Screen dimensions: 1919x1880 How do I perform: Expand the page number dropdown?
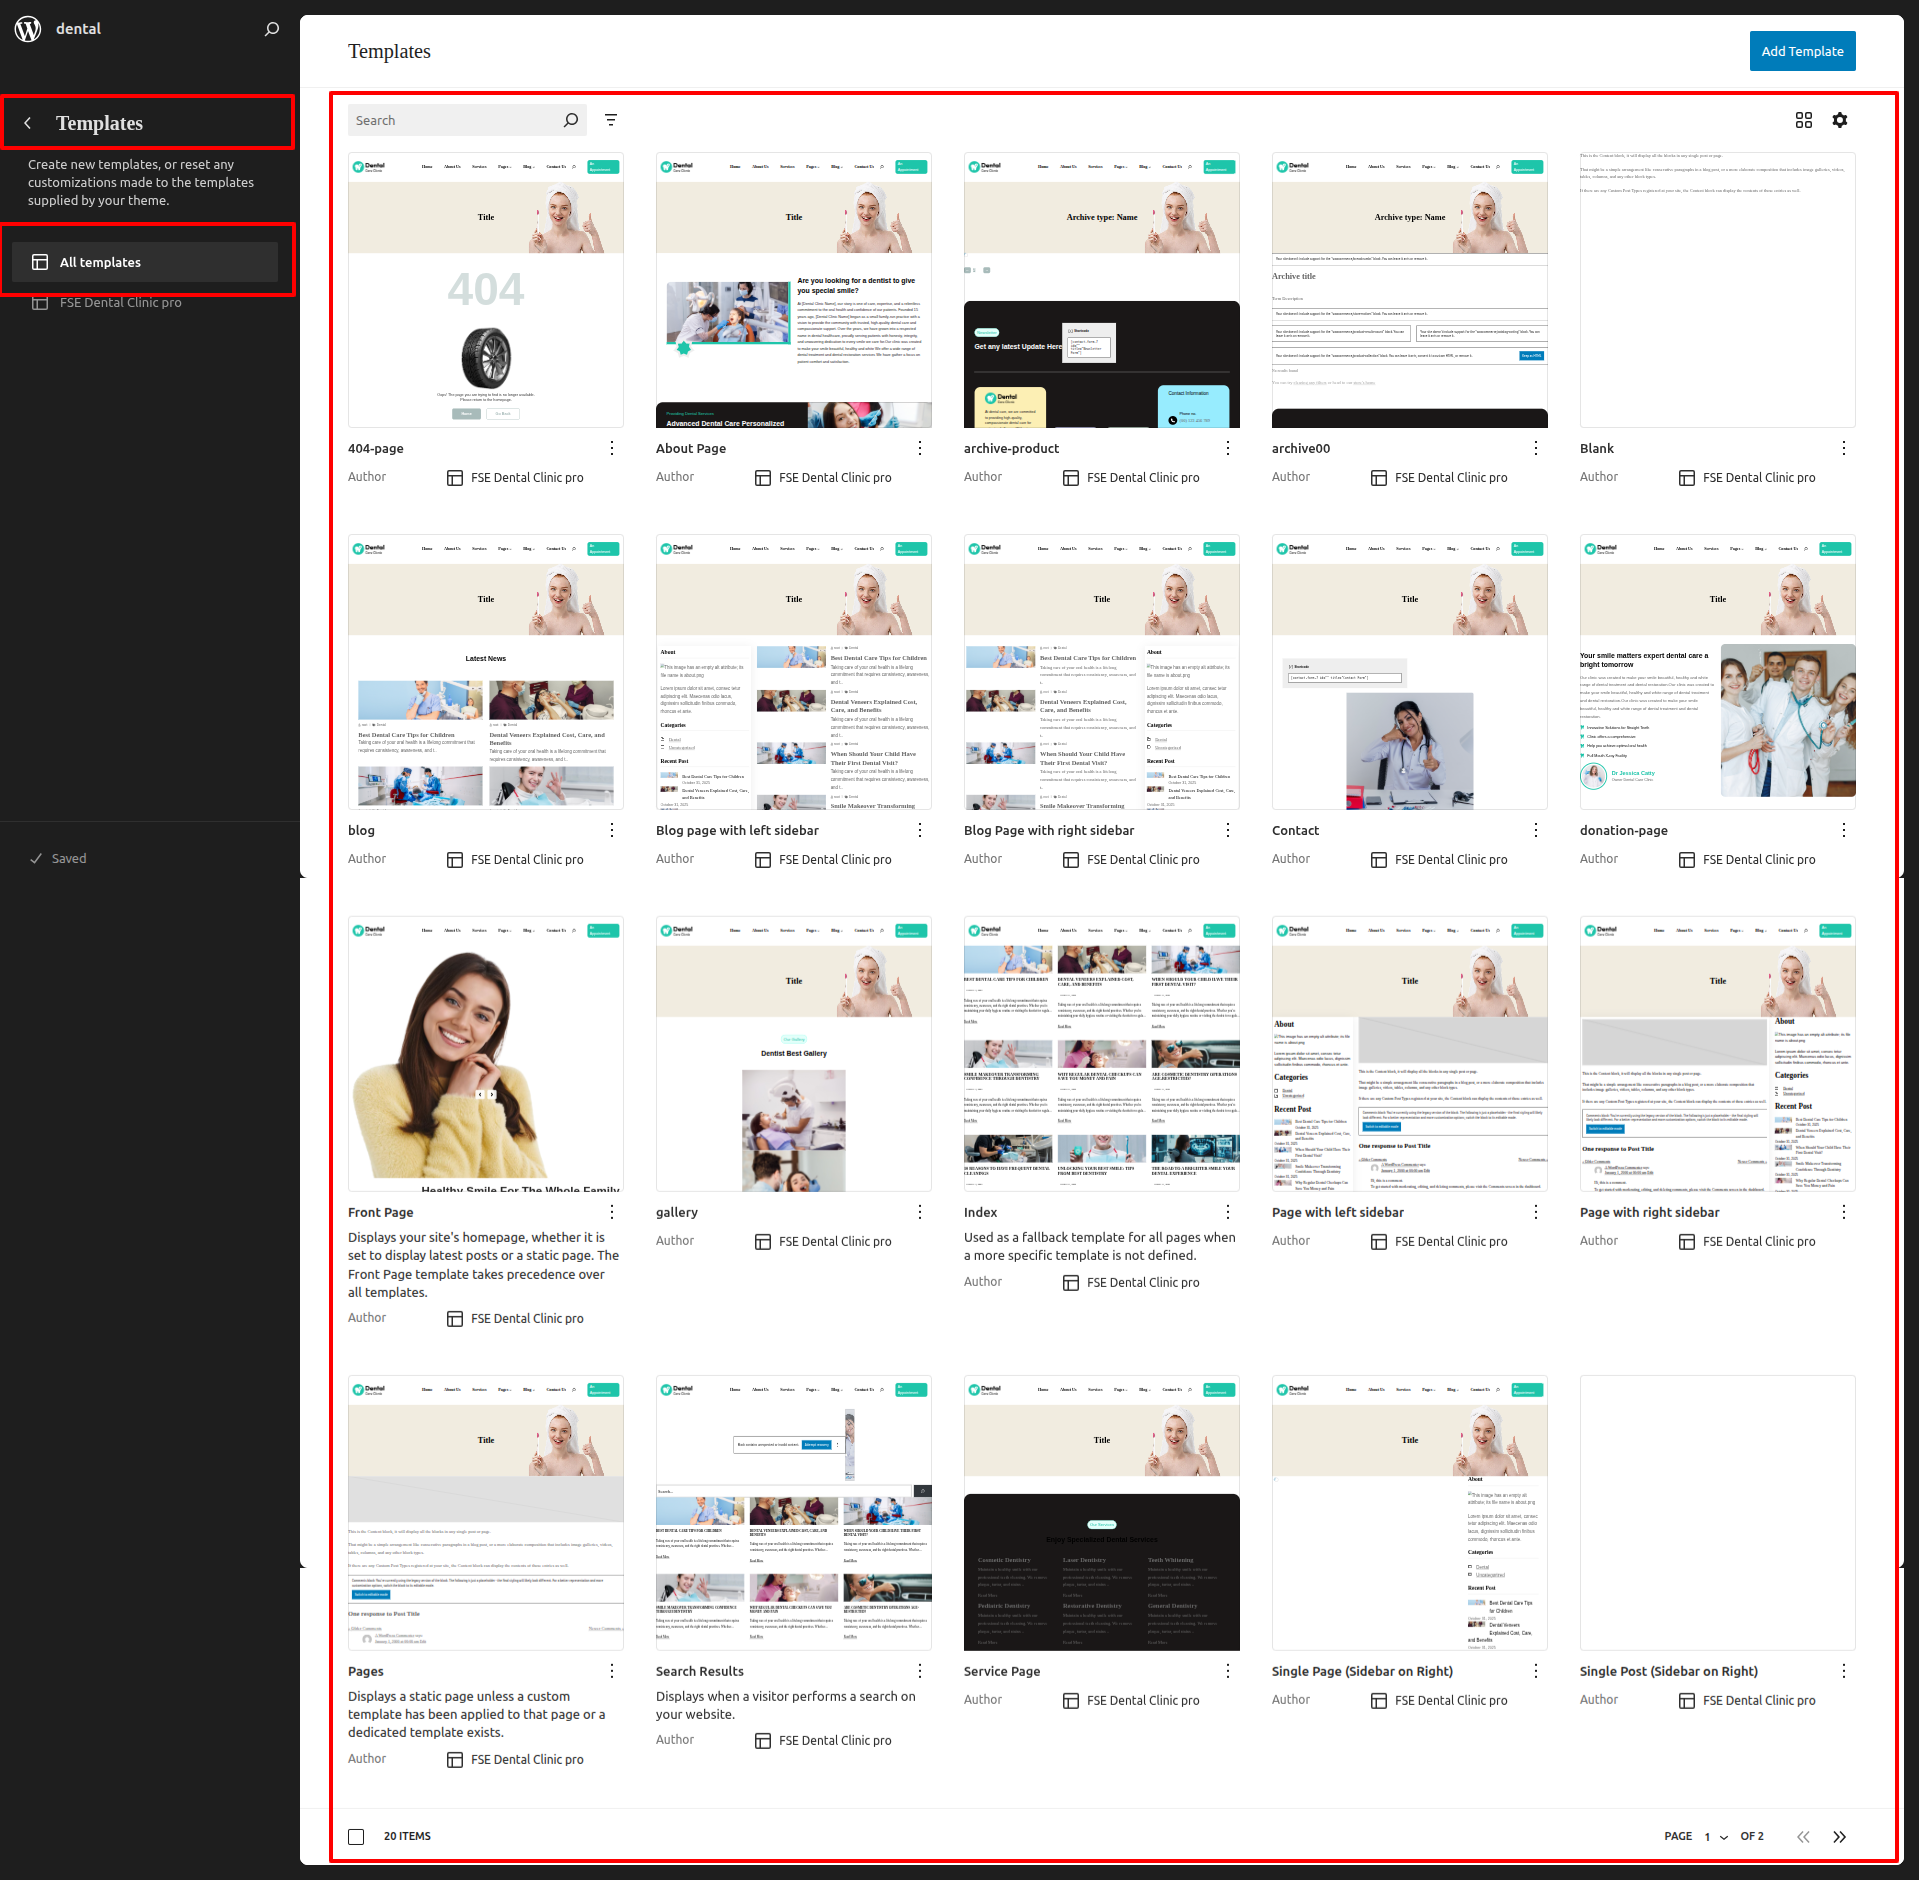click(x=1715, y=1837)
